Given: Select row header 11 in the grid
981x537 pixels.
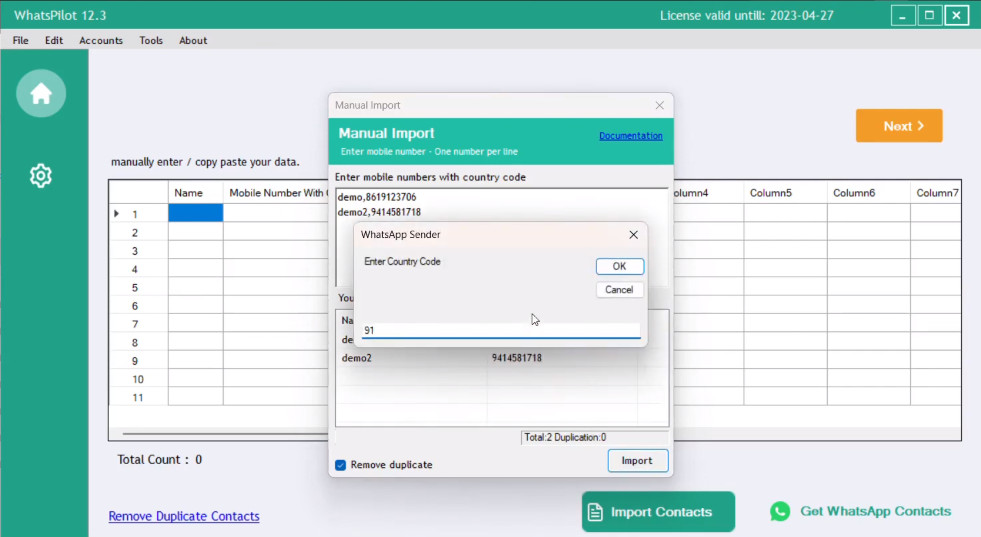Looking at the screenshot, I should [x=139, y=397].
